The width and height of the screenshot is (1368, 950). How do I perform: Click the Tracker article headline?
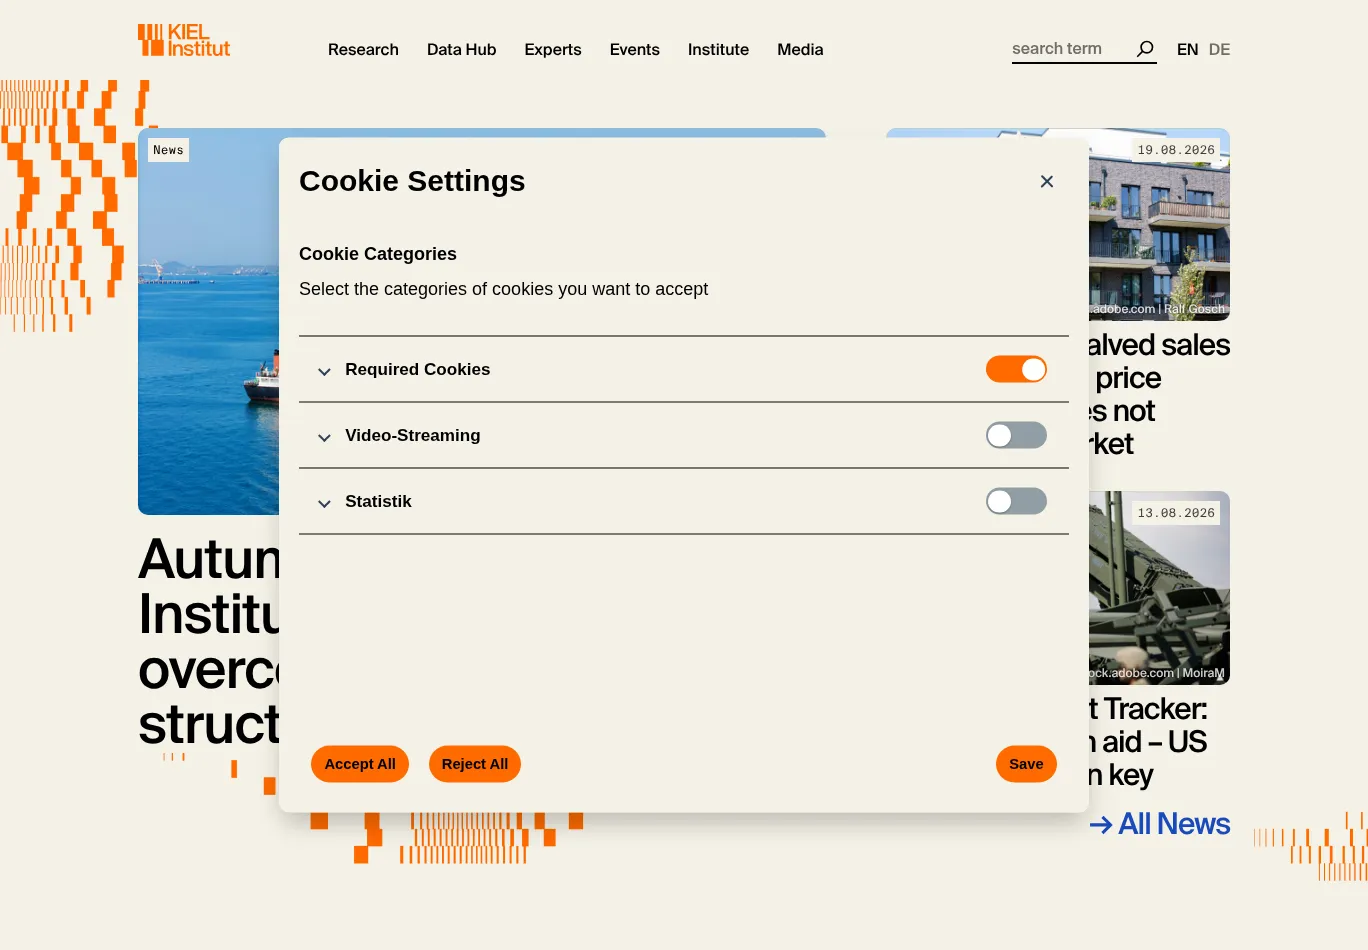point(1149,742)
